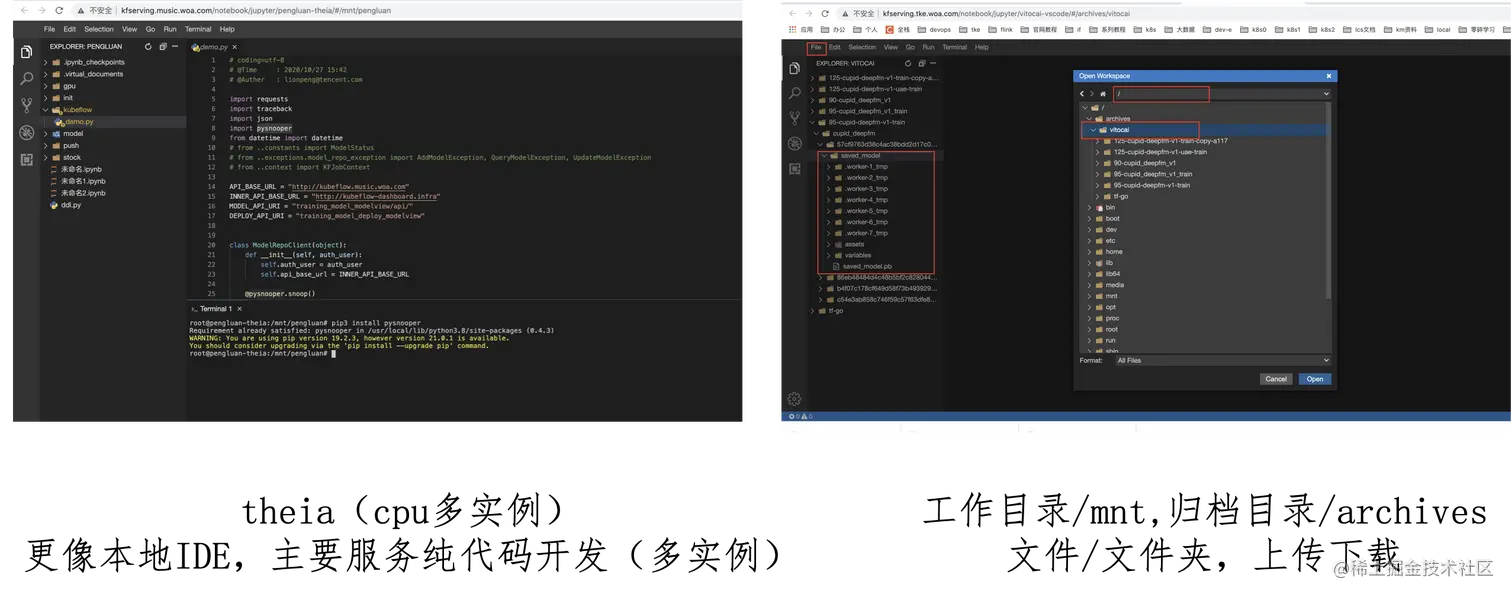
Task: Go back in left browser window
Action: tap(23, 10)
